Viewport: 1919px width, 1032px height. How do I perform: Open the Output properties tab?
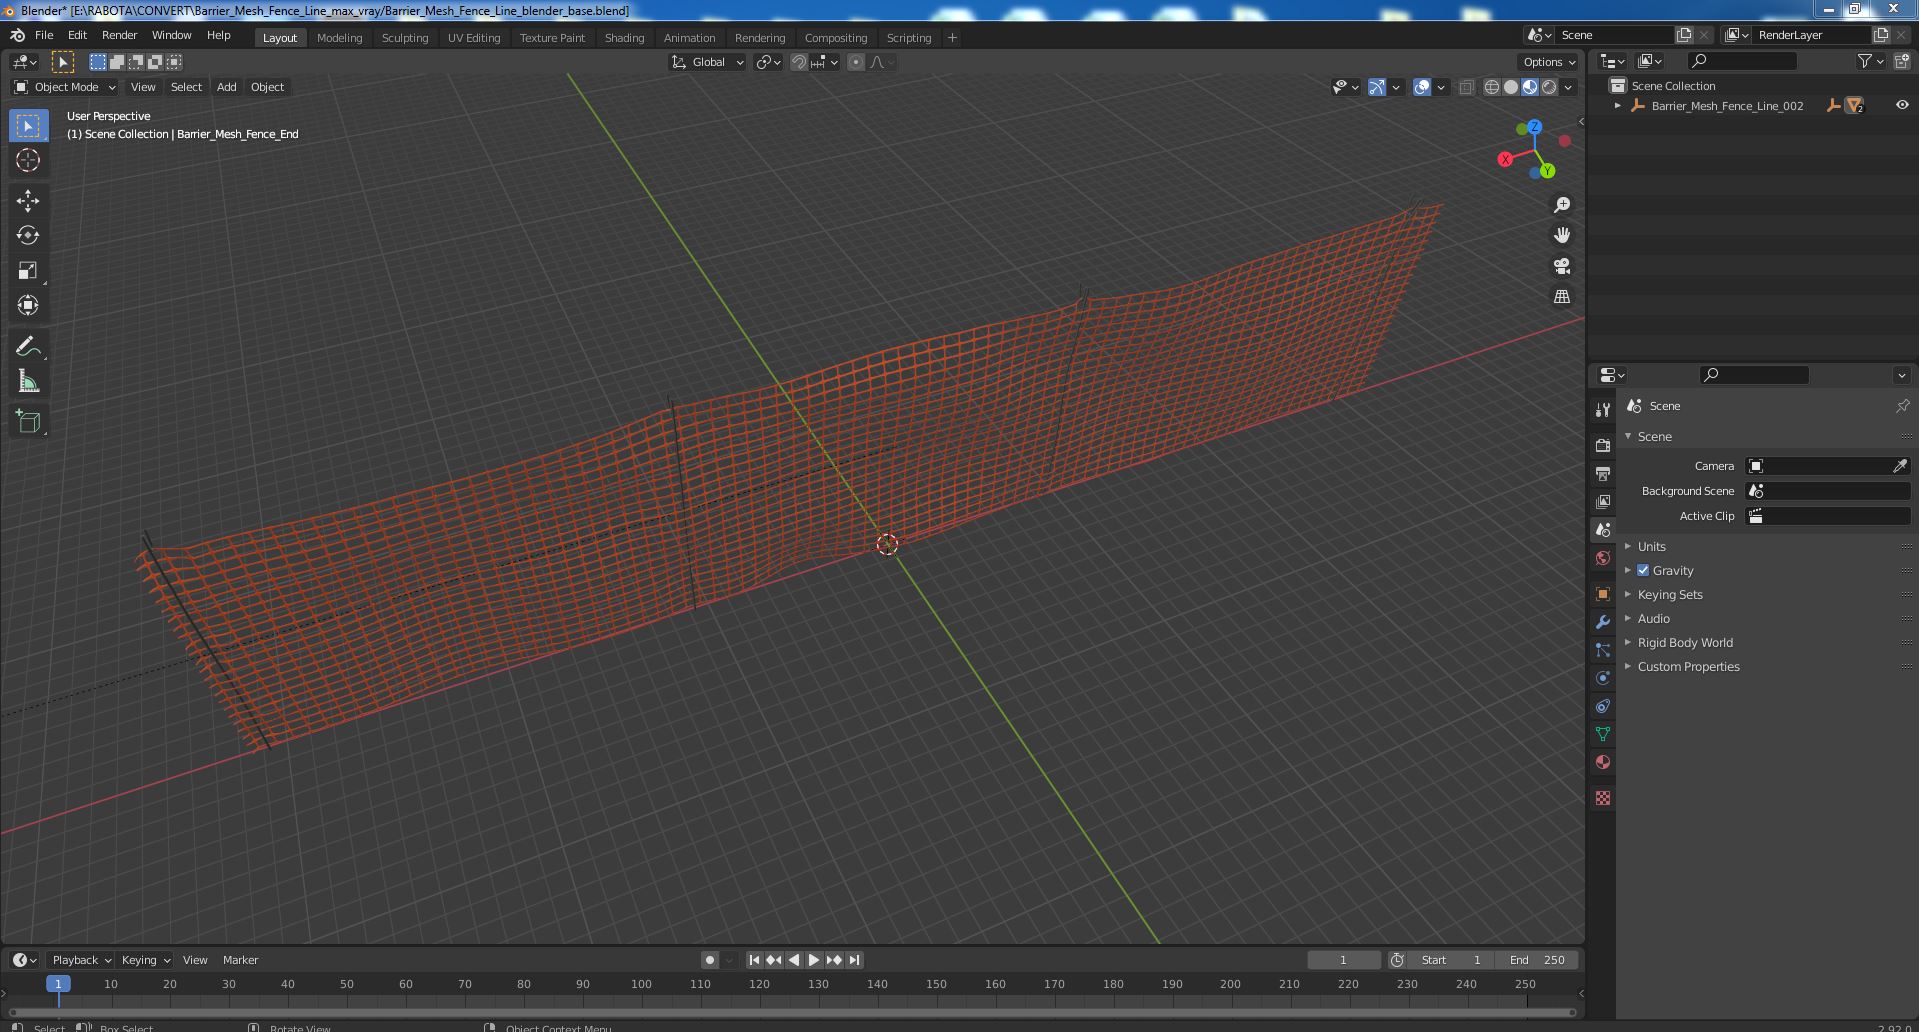coord(1603,473)
